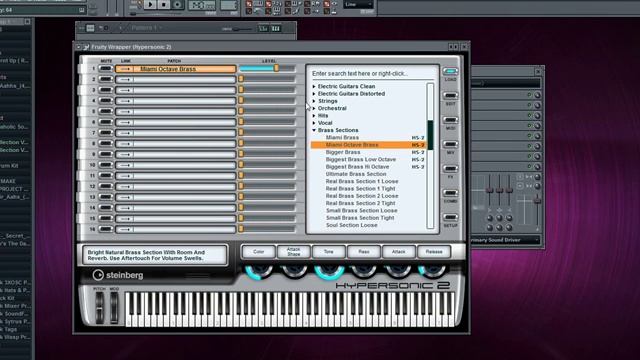Click the step sequencer's grid view icon
Screen dimensions: 640x360
90,28
